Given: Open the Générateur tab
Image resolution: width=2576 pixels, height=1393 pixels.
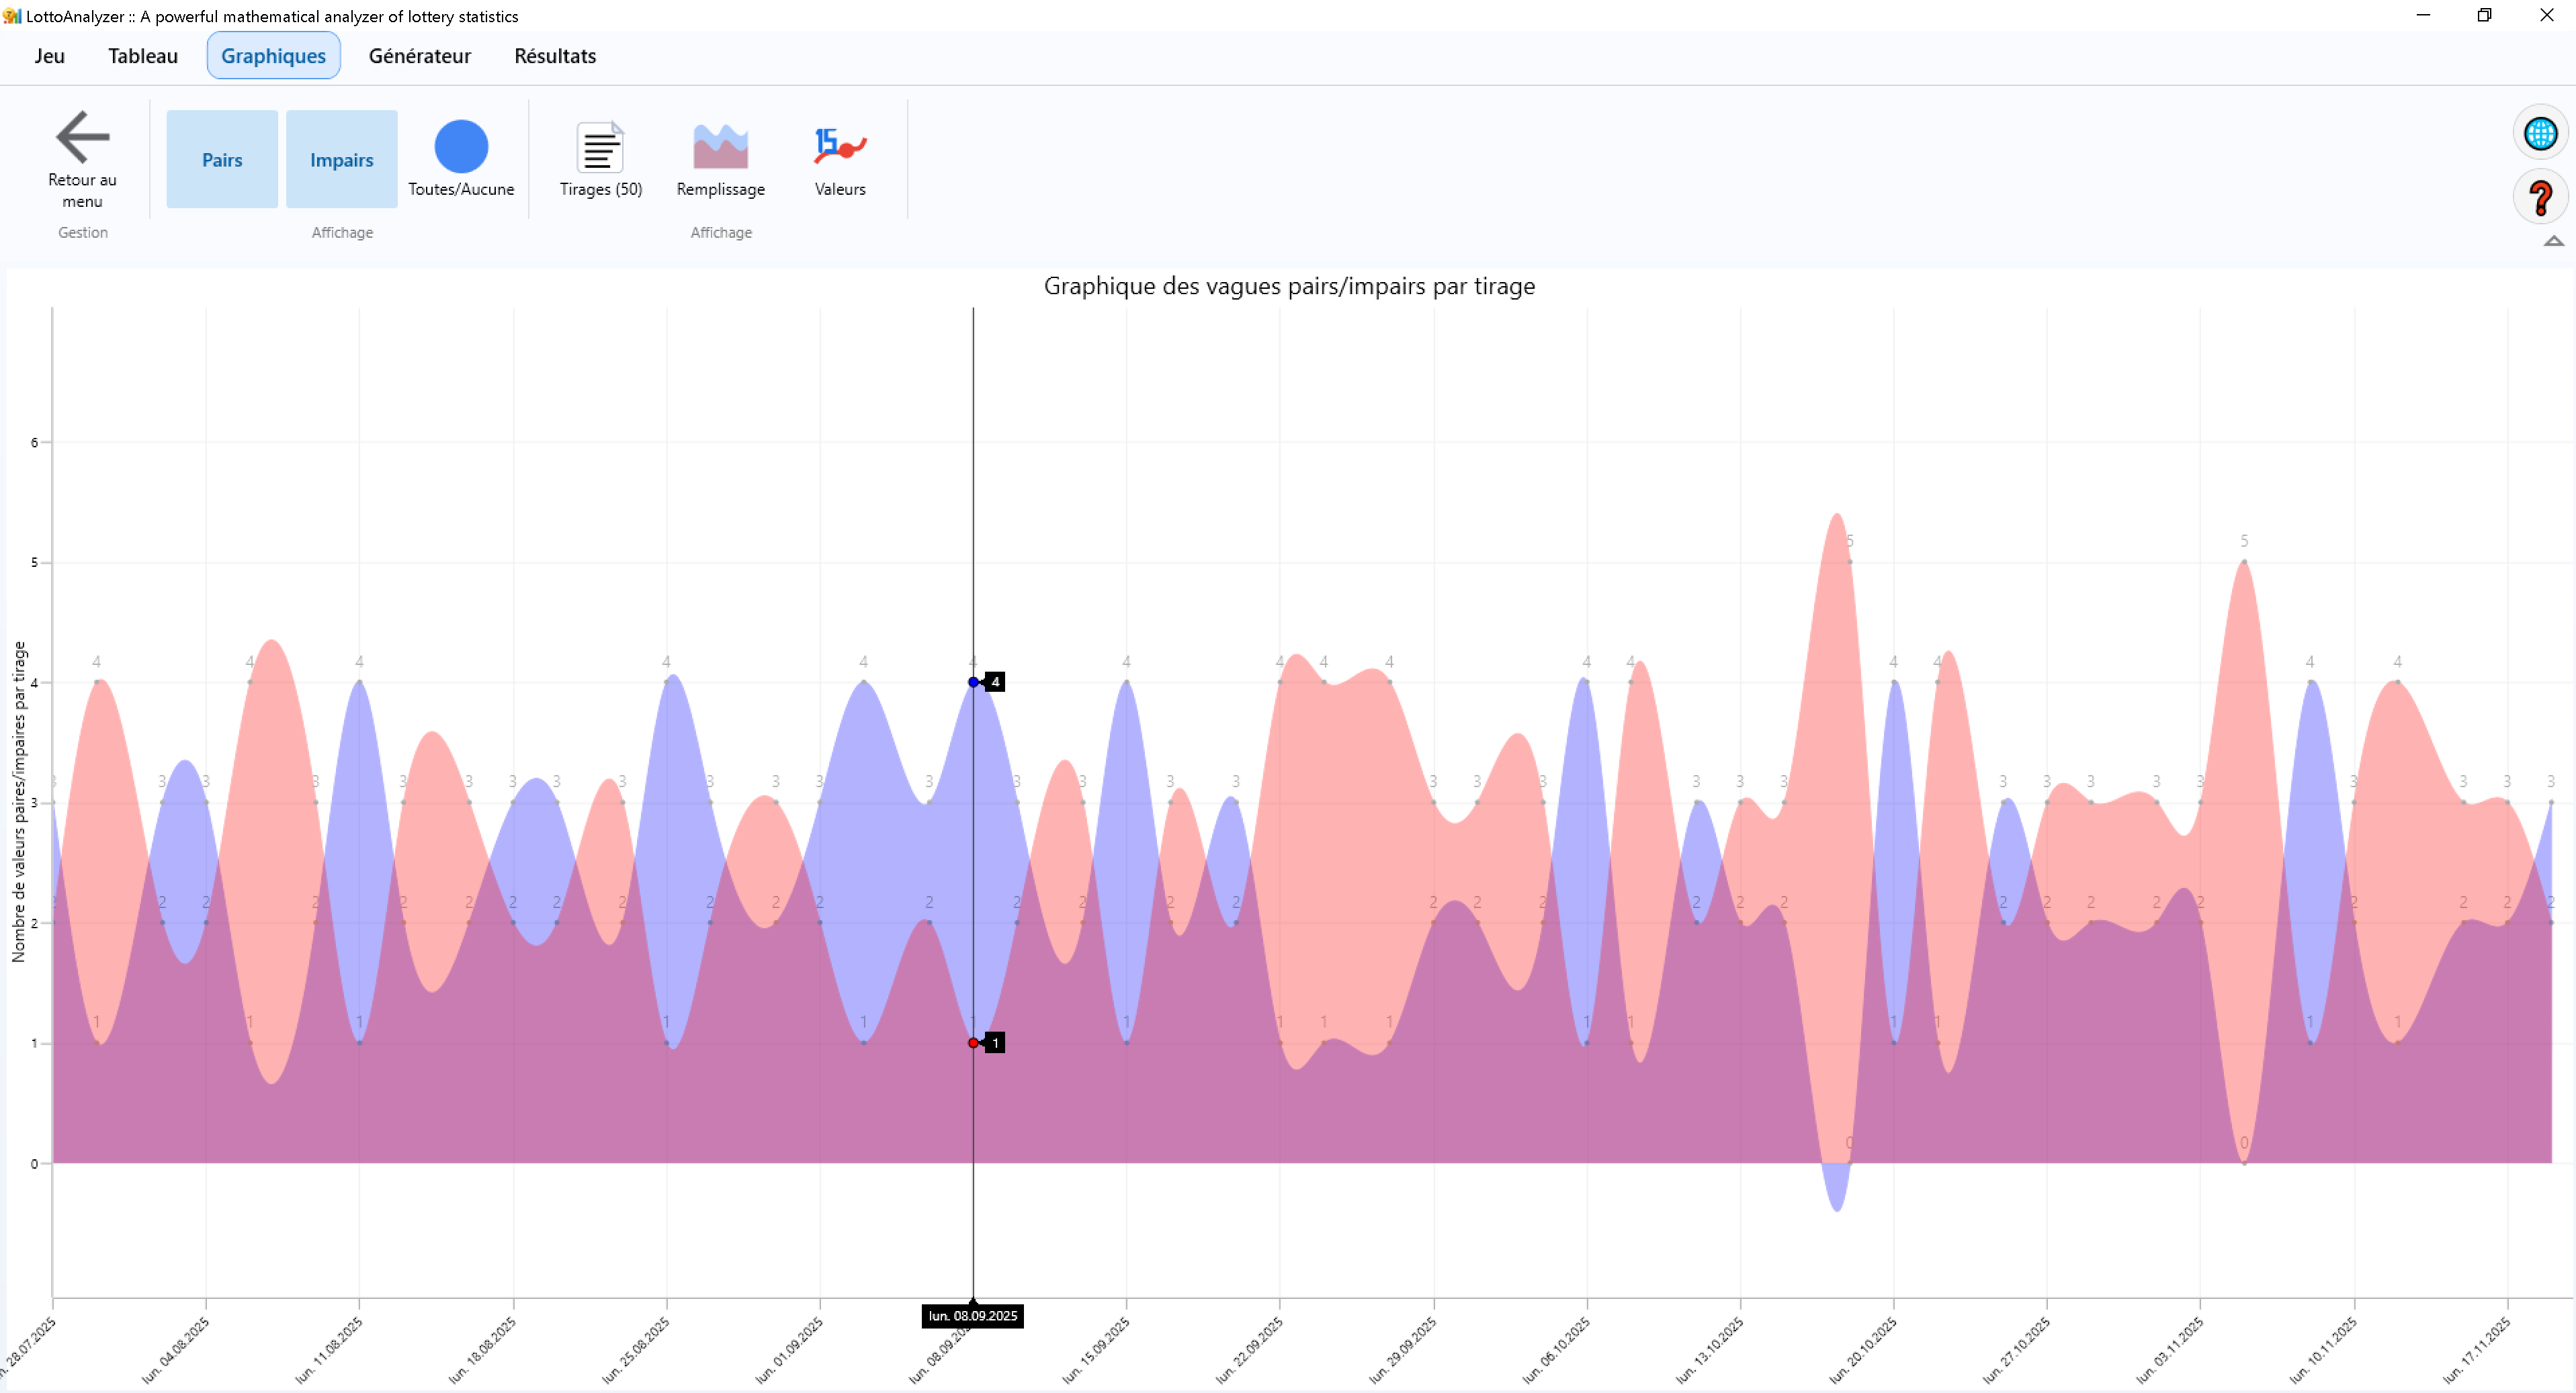Looking at the screenshot, I should point(419,56).
